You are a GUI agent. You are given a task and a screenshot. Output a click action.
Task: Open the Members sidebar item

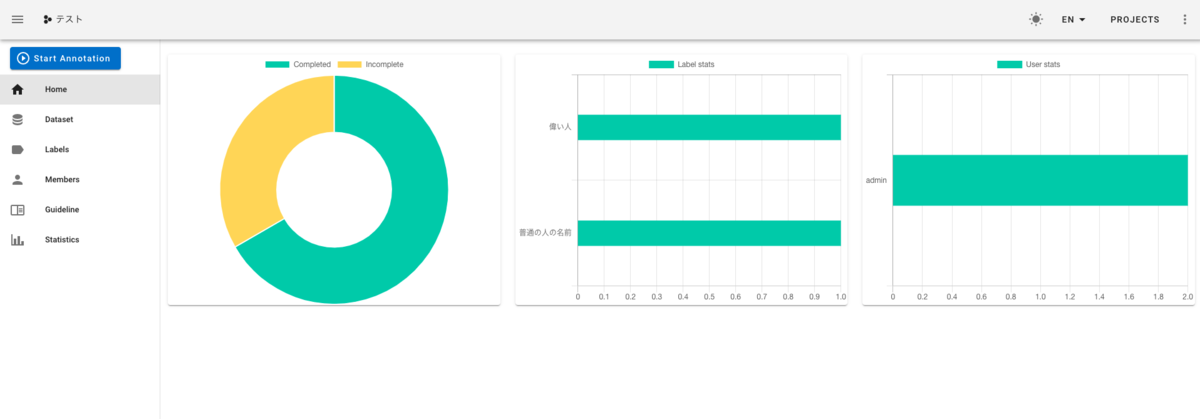(80, 179)
